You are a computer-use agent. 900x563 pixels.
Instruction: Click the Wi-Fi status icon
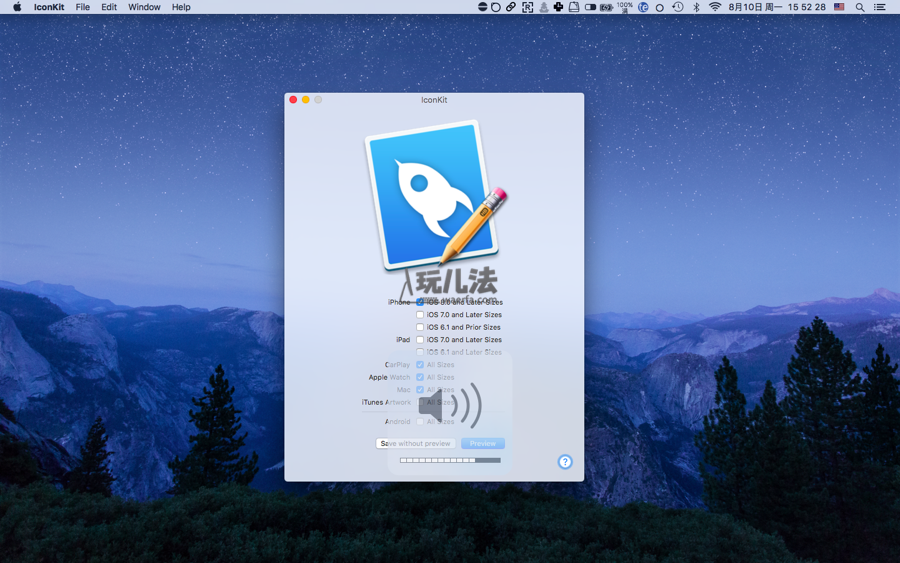click(x=715, y=7)
